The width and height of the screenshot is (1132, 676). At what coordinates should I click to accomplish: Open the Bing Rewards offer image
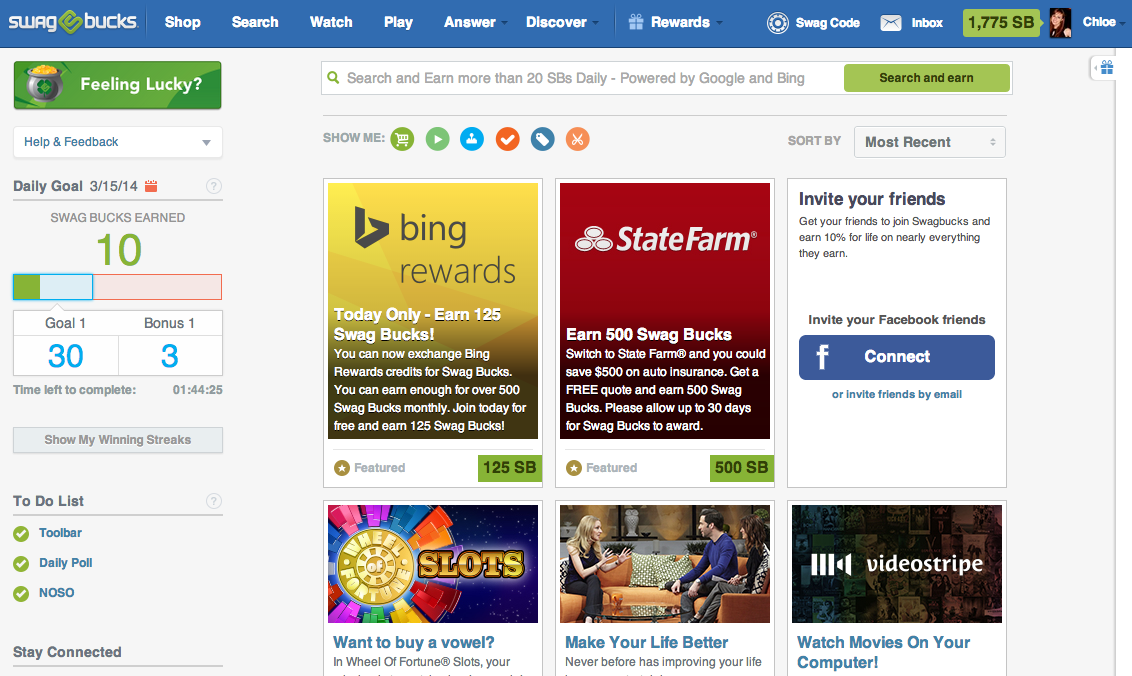tap(433, 311)
